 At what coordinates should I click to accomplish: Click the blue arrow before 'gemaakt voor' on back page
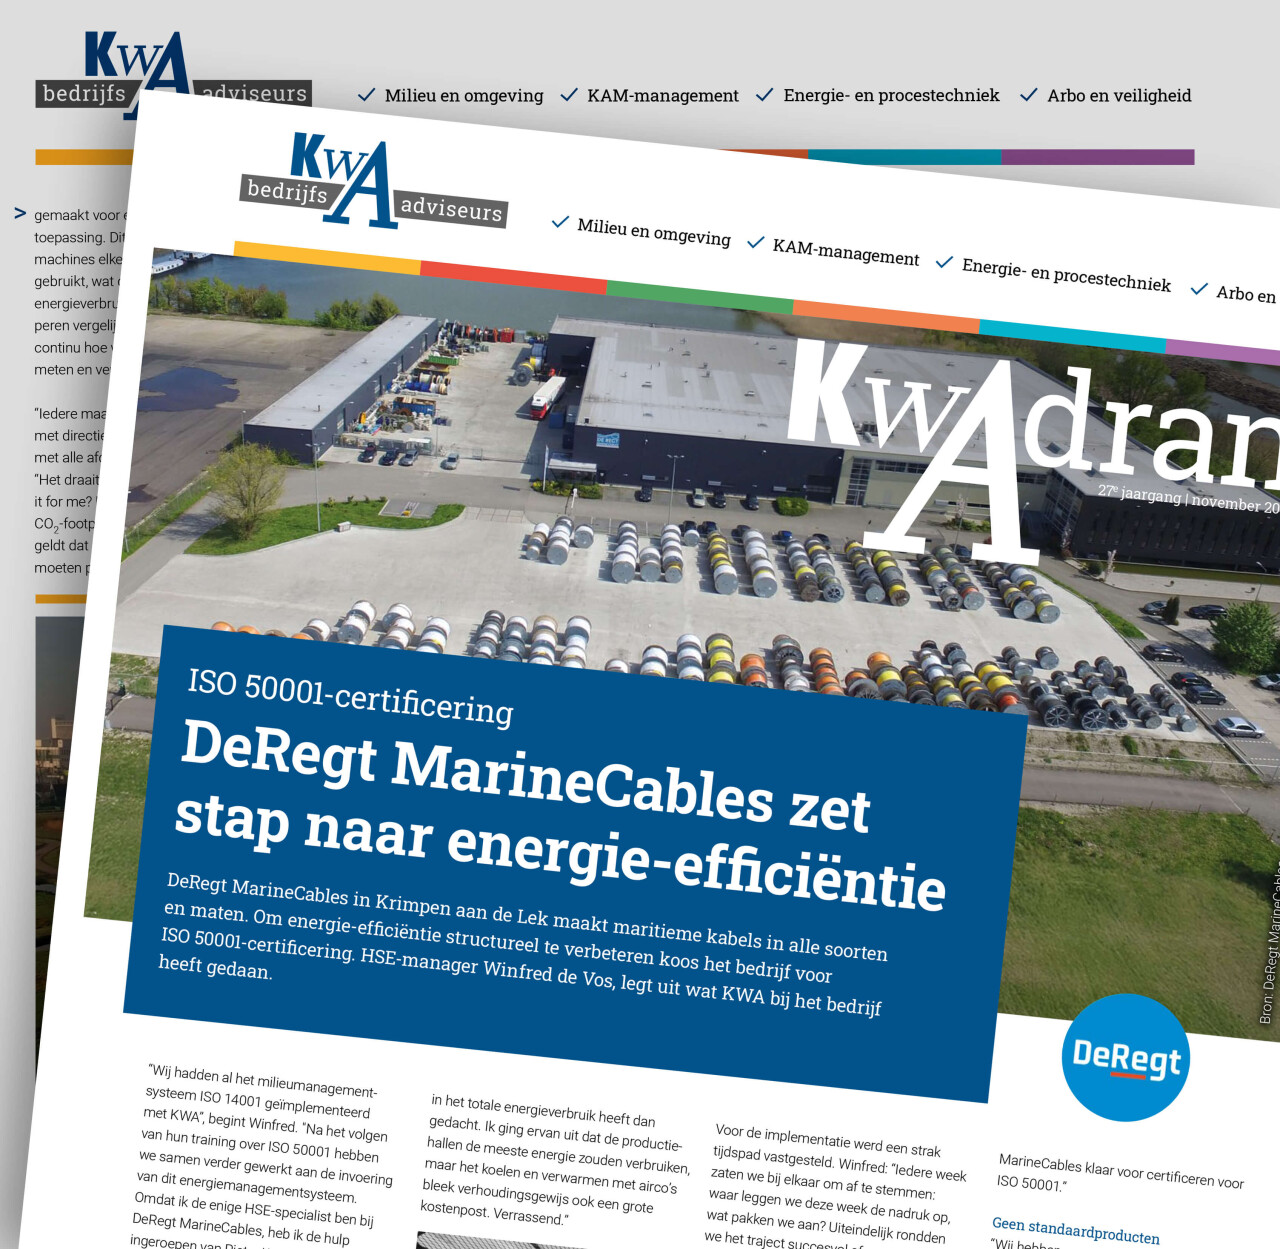coord(20,214)
